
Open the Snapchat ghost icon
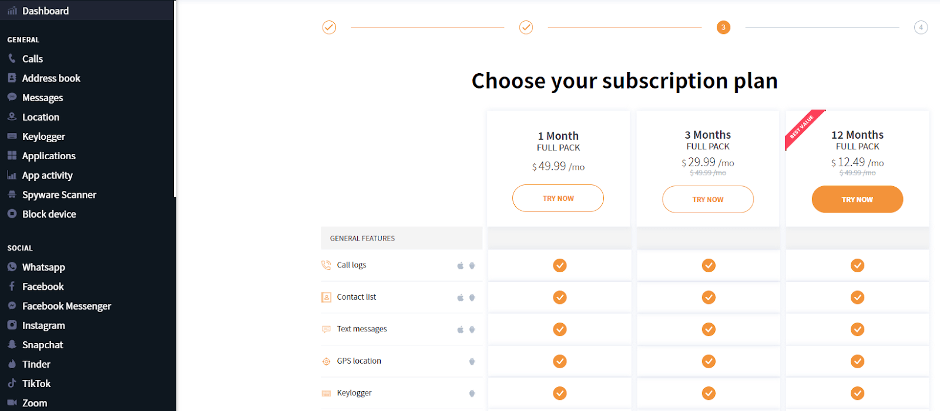point(11,345)
